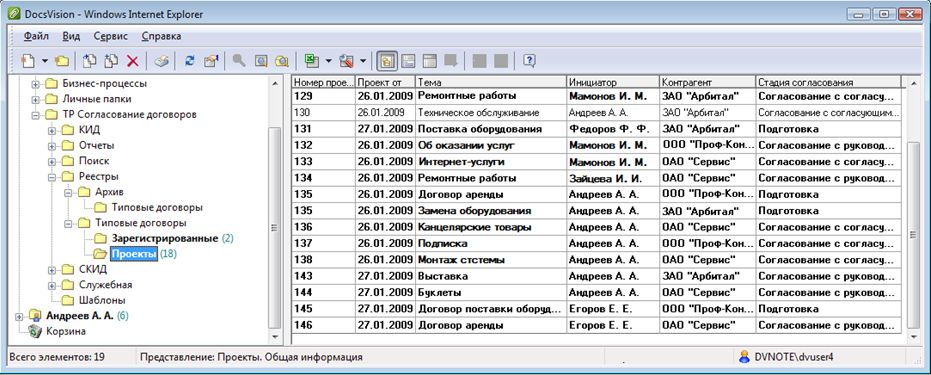The width and height of the screenshot is (931, 375).
Task: Select row 131 Поставка оборудования
Action: [597, 129]
